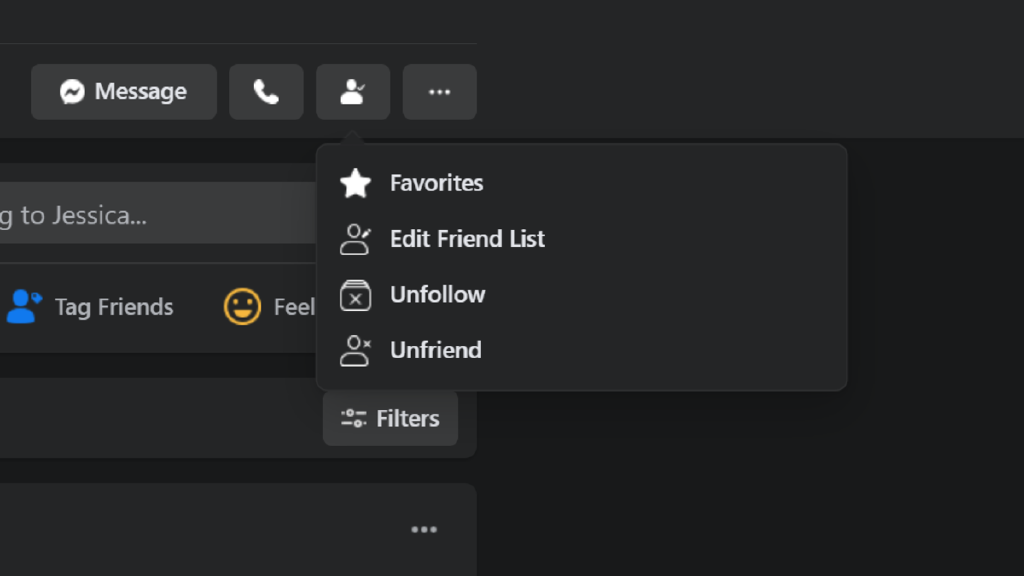Click the Filters button
The width and height of the screenshot is (1024, 576).
tap(390, 418)
